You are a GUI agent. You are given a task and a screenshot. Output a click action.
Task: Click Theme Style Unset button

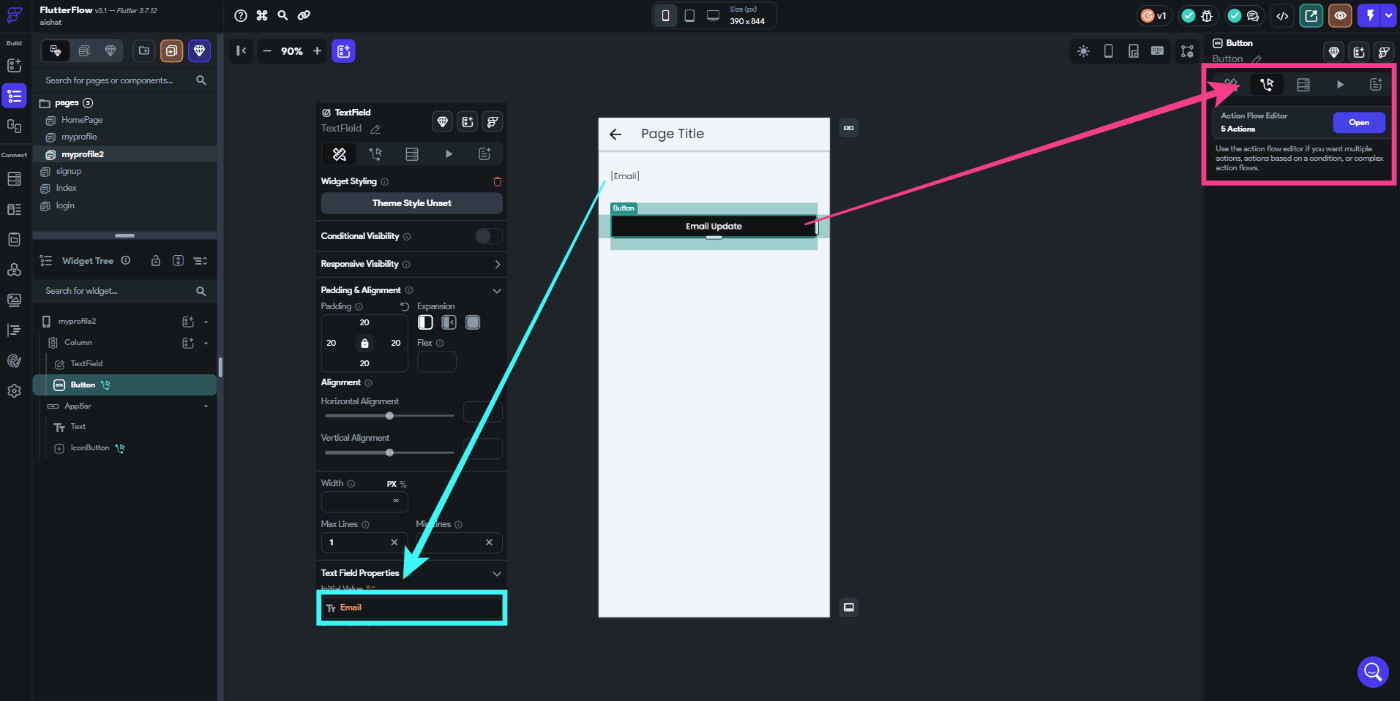pyautogui.click(x=411, y=203)
